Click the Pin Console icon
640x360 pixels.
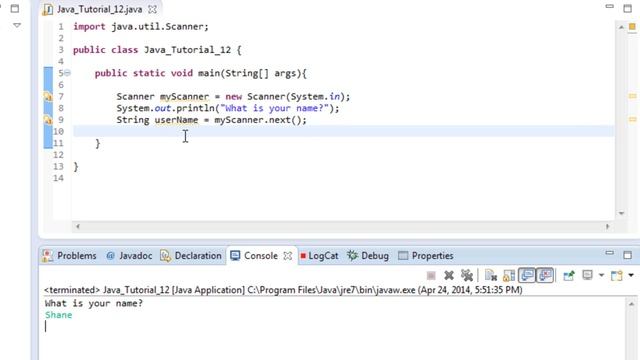click(569, 276)
